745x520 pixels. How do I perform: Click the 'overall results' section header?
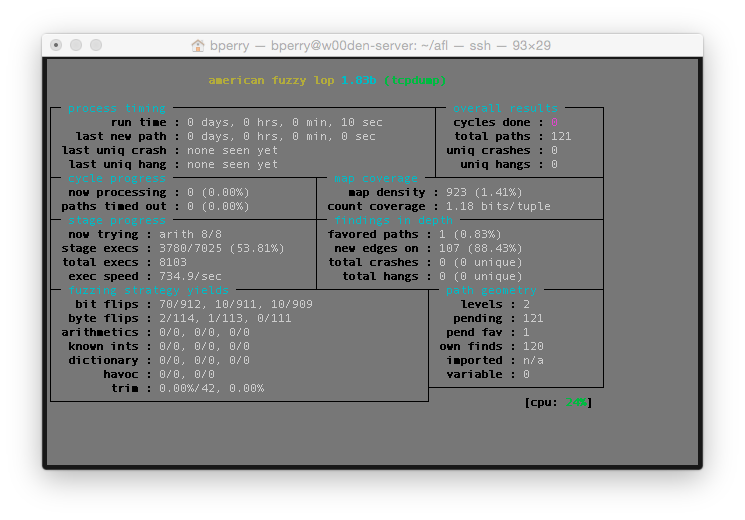click(x=505, y=108)
